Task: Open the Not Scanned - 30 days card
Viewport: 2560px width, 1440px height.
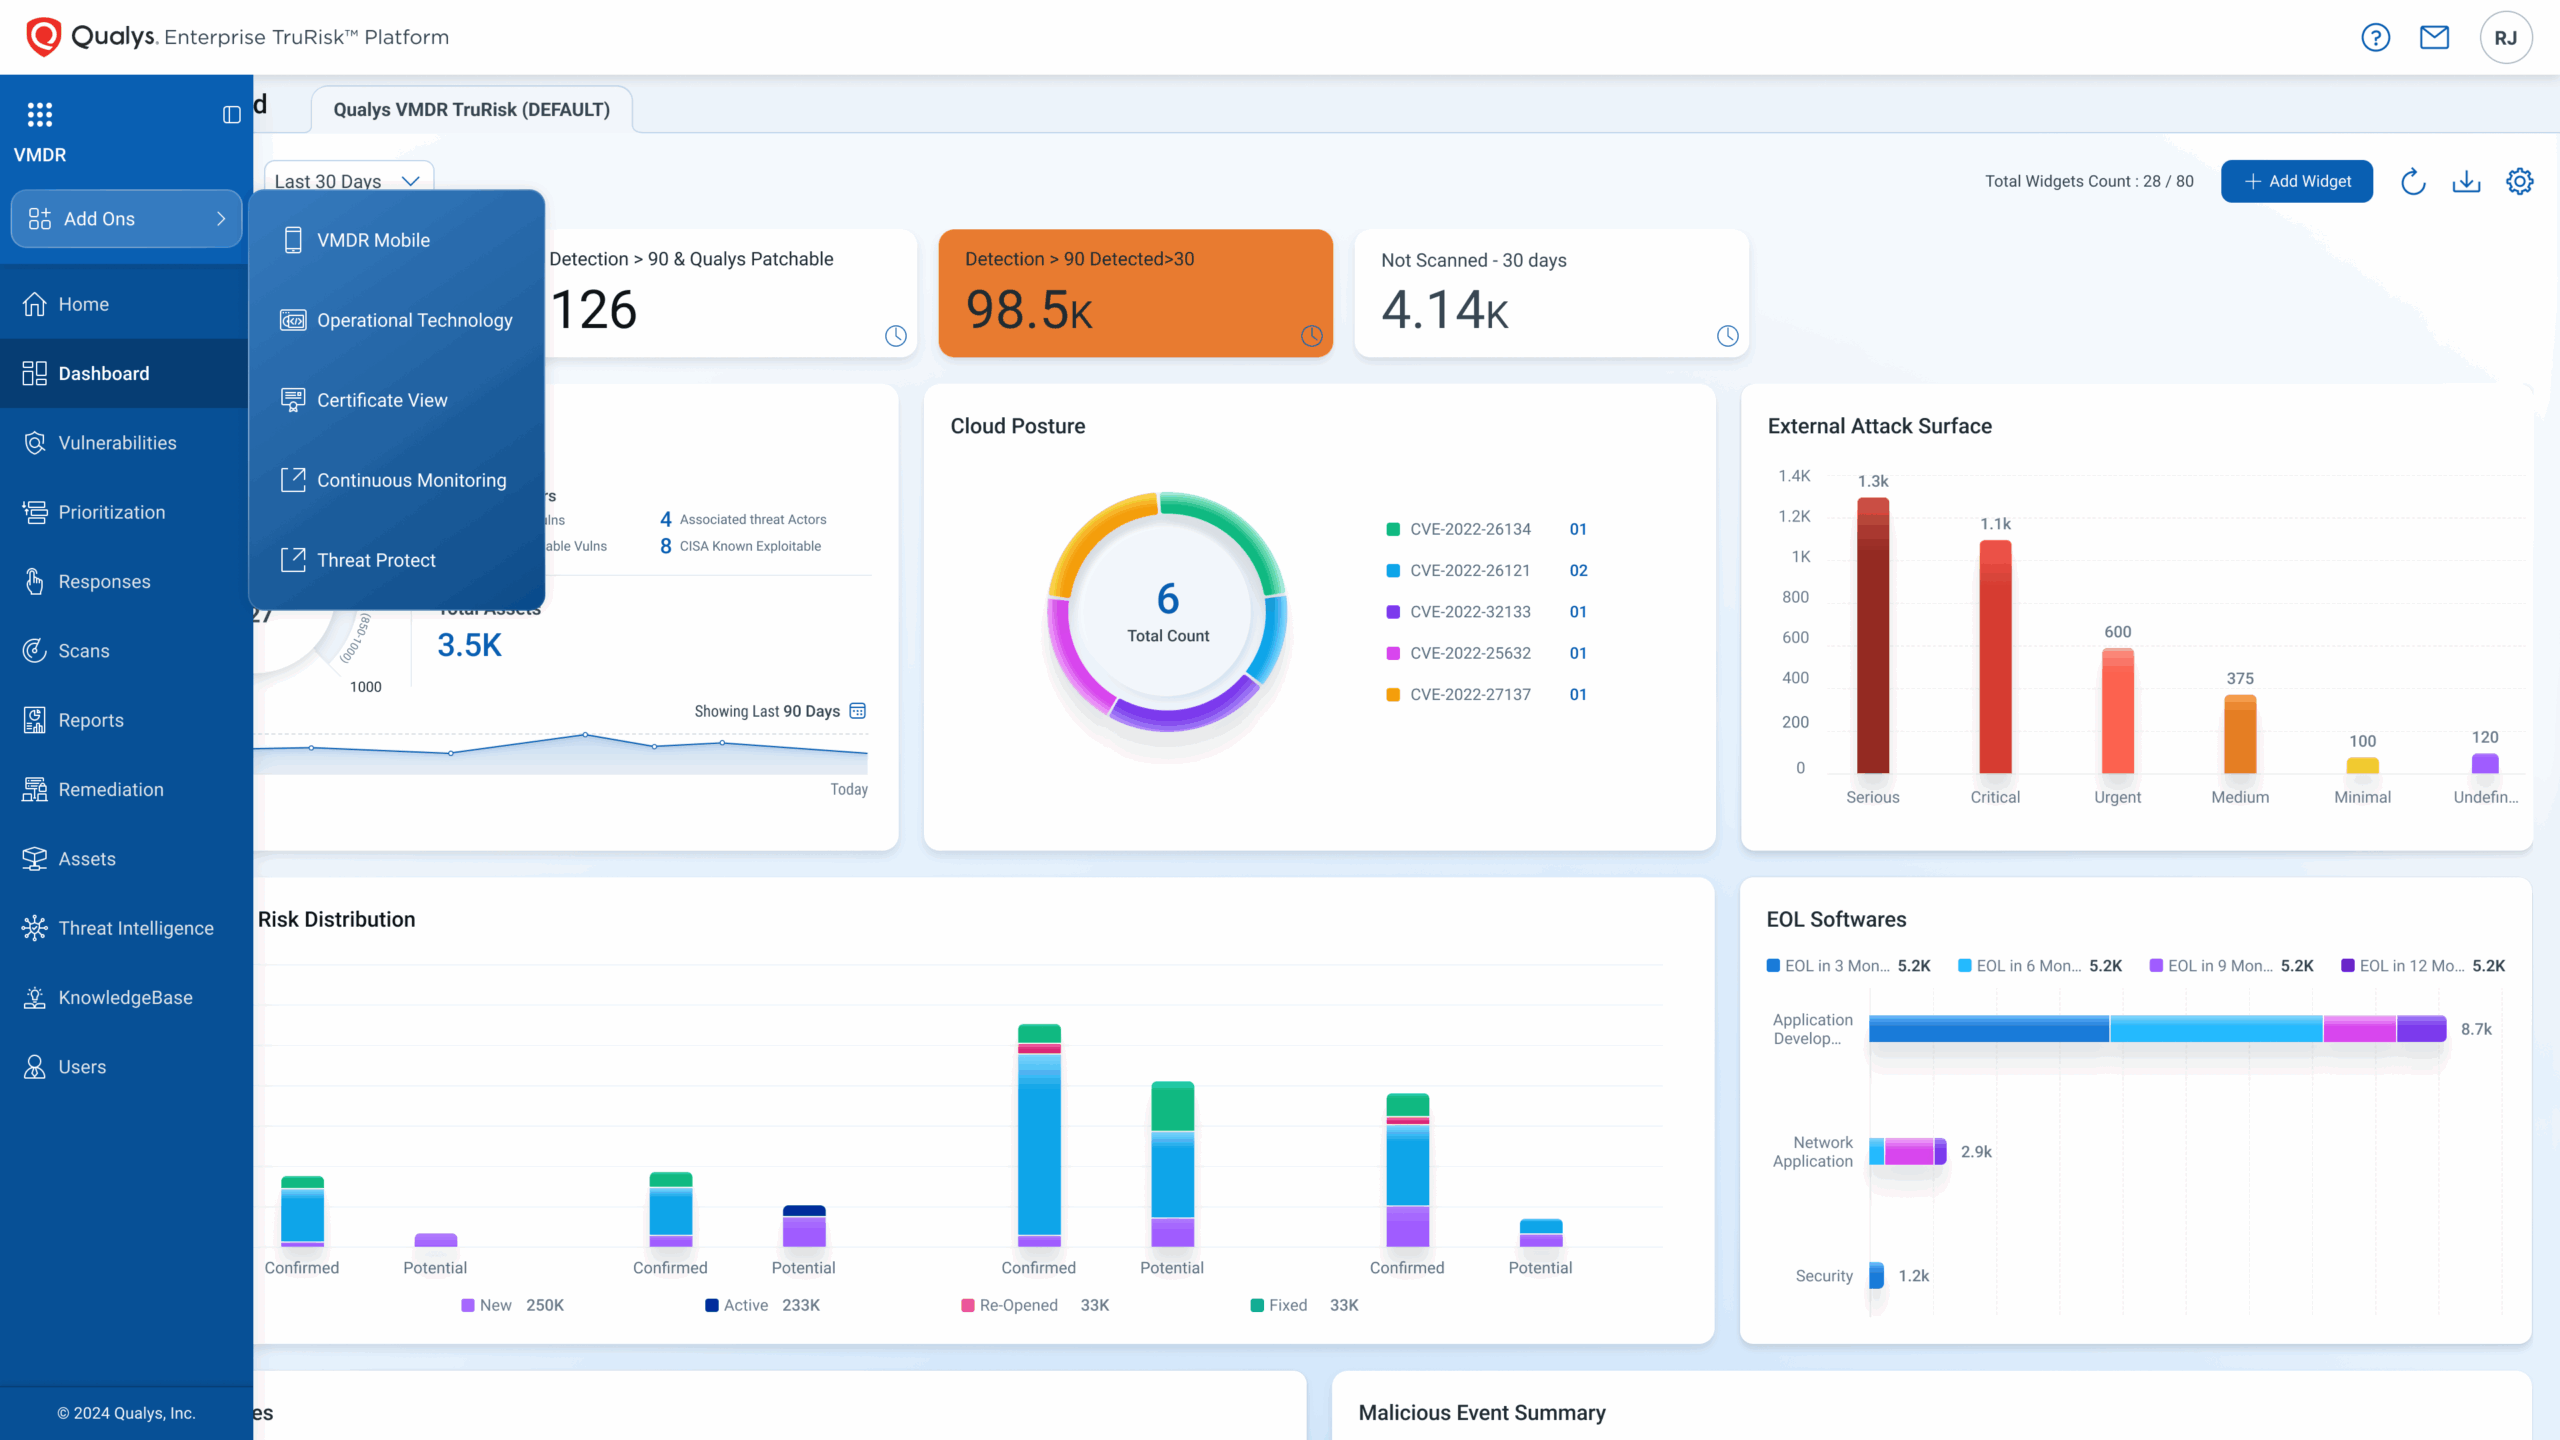Action: coord(1551,293)
